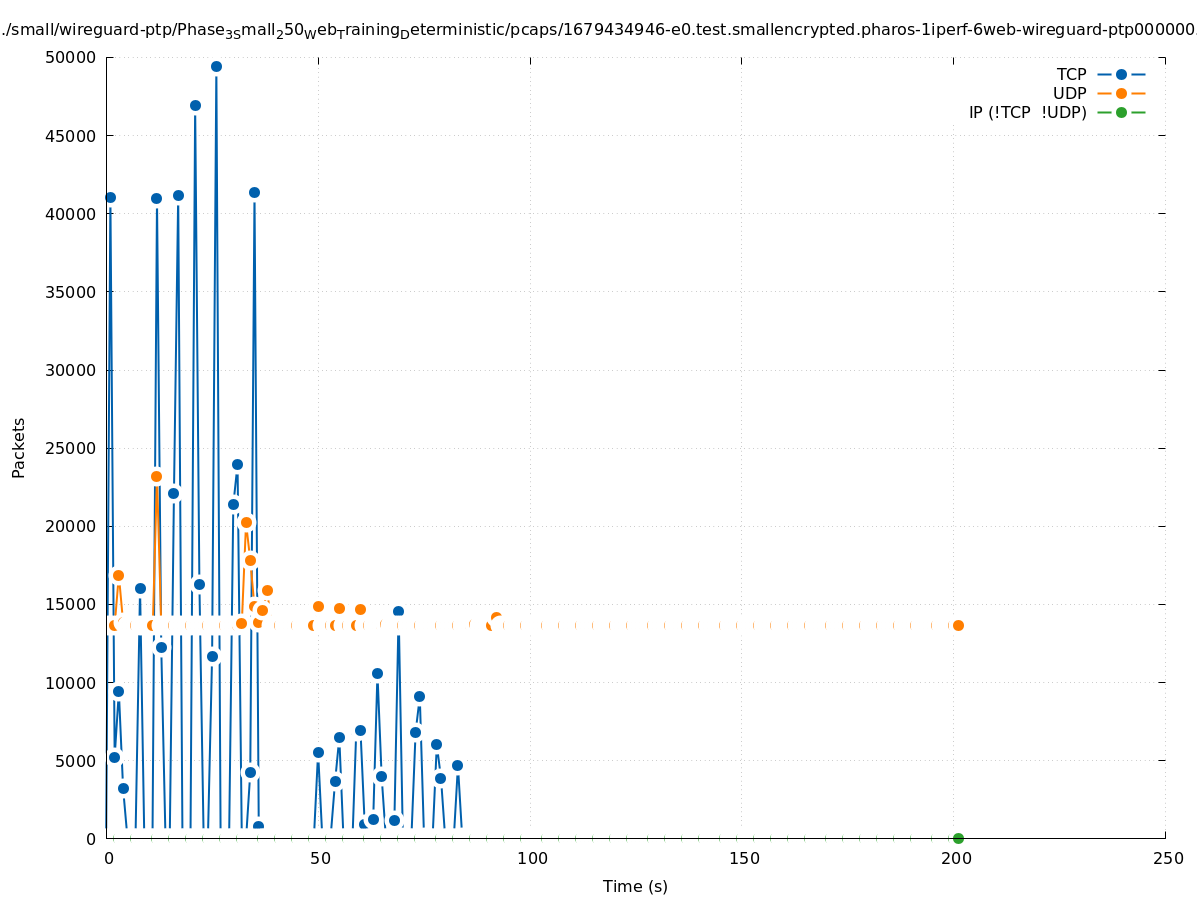This screenshot has height=900, width=1197.
Task: Select the UDP legend text label
Action: point(1069,93)
